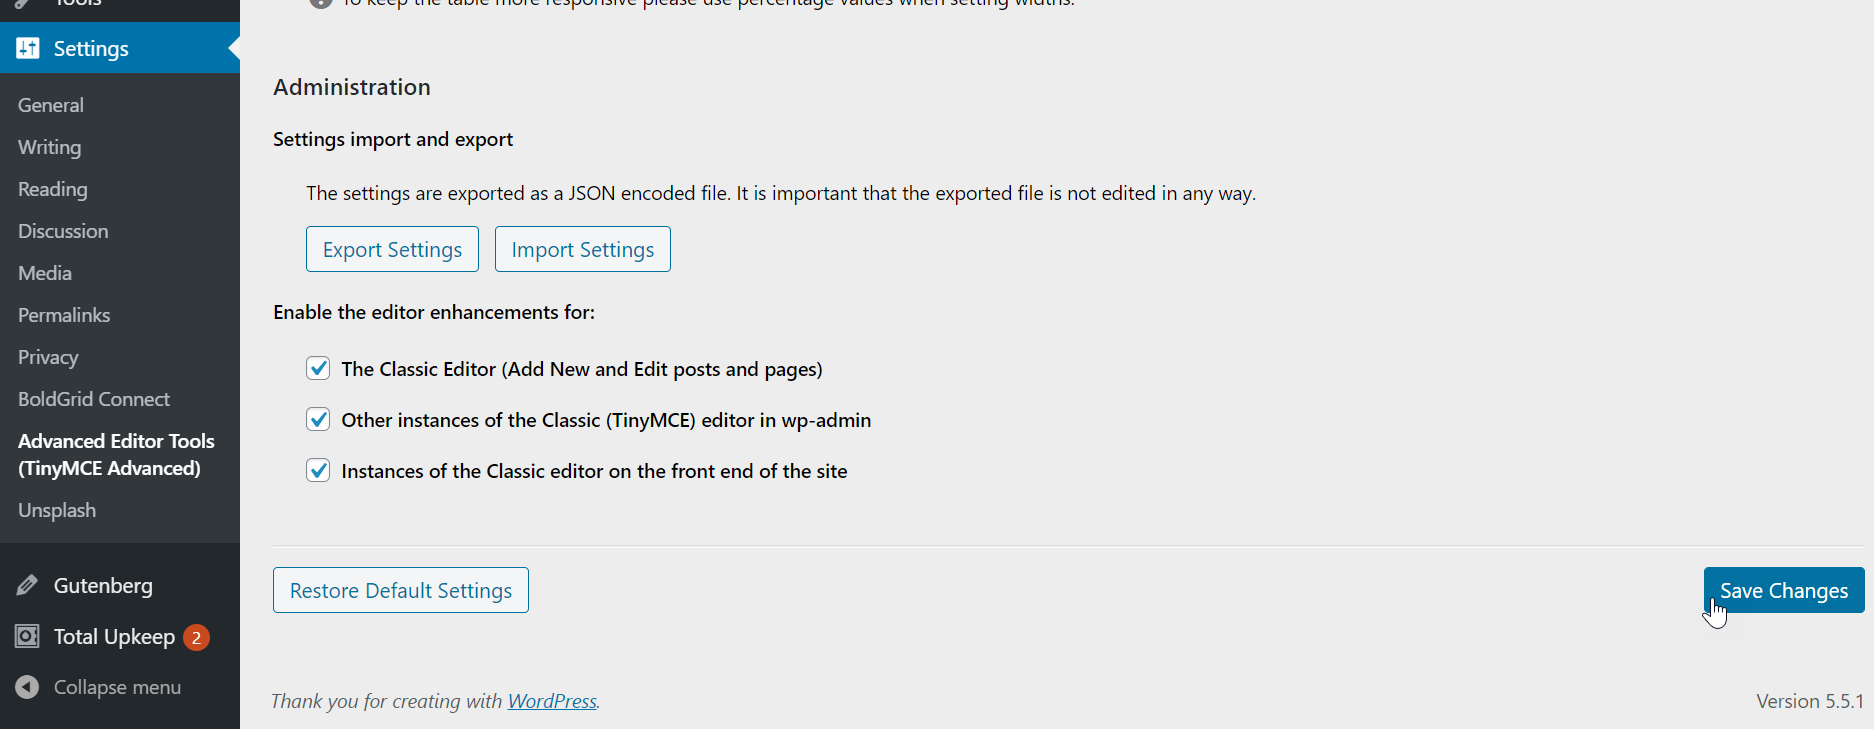Click the red notification badge on Total Upkeep
Viewport: 1874px width, 729px height.
[196, 637]
